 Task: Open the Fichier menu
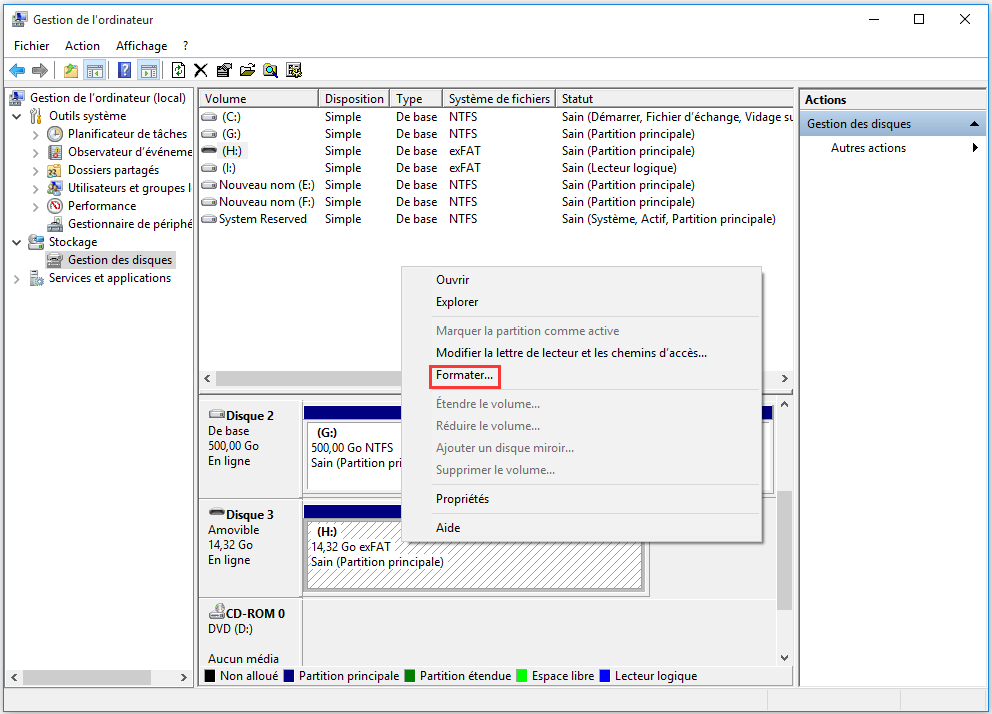pos(31,45)
